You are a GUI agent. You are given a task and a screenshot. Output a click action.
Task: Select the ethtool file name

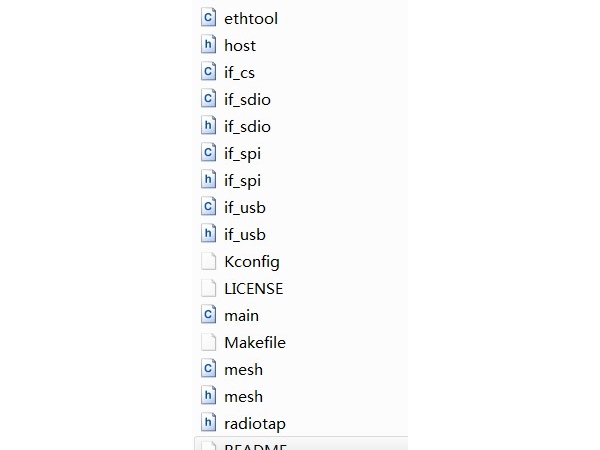click(251, 18)
